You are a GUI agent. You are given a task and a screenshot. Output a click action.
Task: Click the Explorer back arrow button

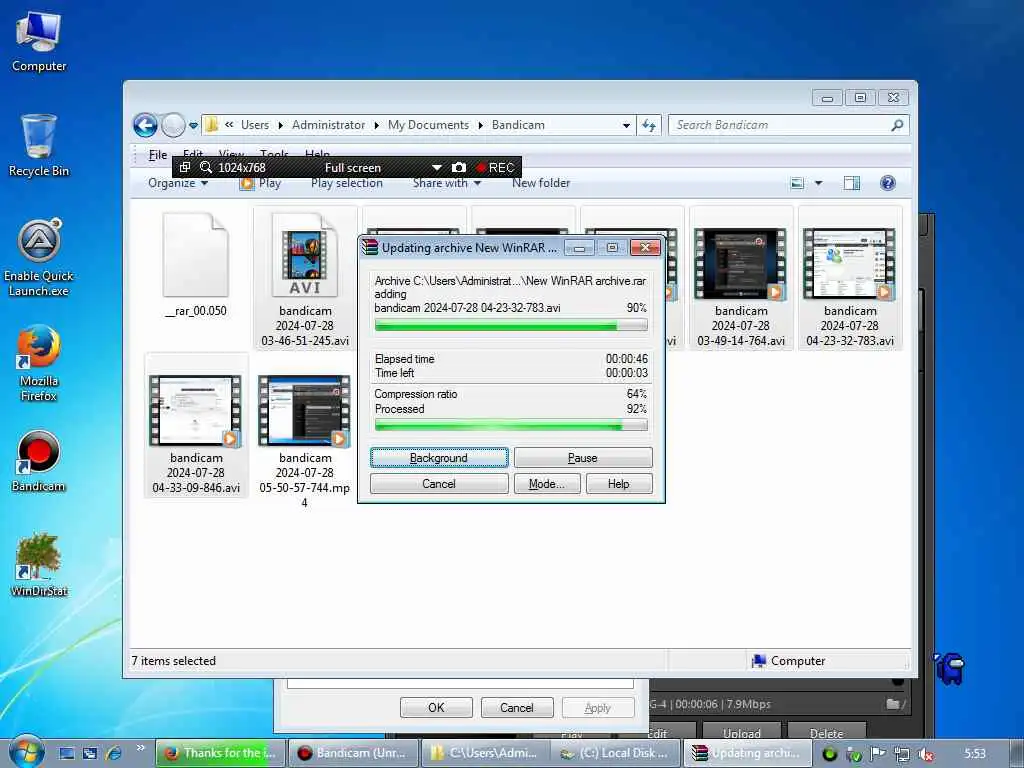point(145,125)
